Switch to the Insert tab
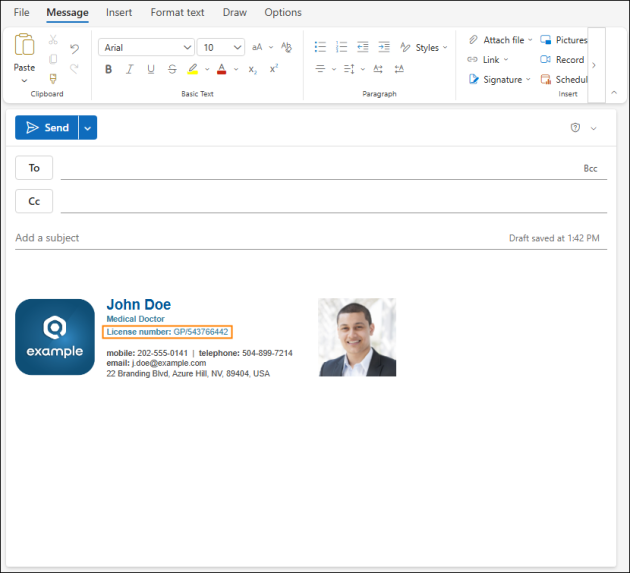 (x=119, y=12)
